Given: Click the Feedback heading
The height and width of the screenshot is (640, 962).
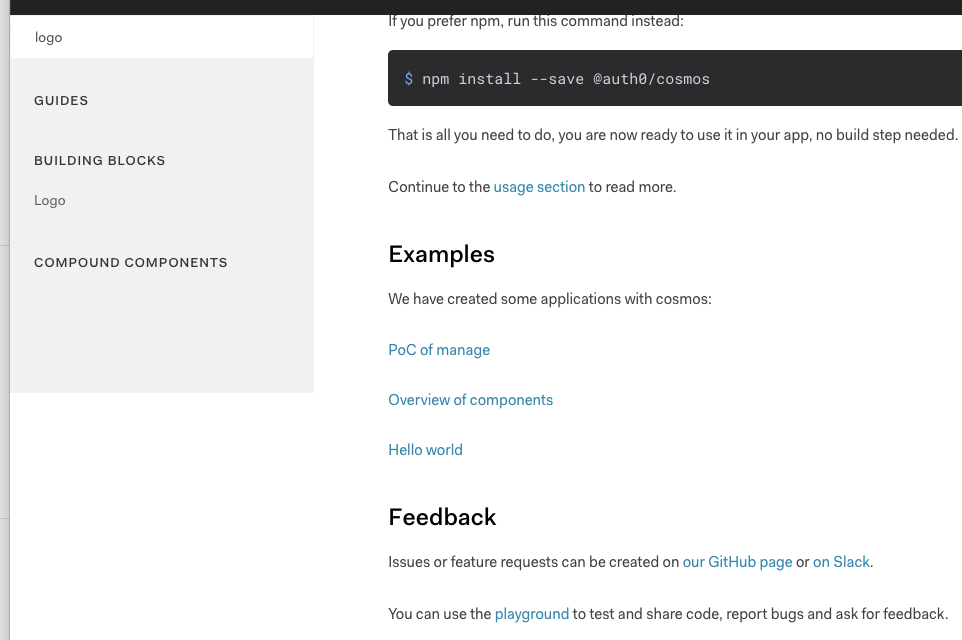Looking at the screenshot, I should [x=442, y=517].
